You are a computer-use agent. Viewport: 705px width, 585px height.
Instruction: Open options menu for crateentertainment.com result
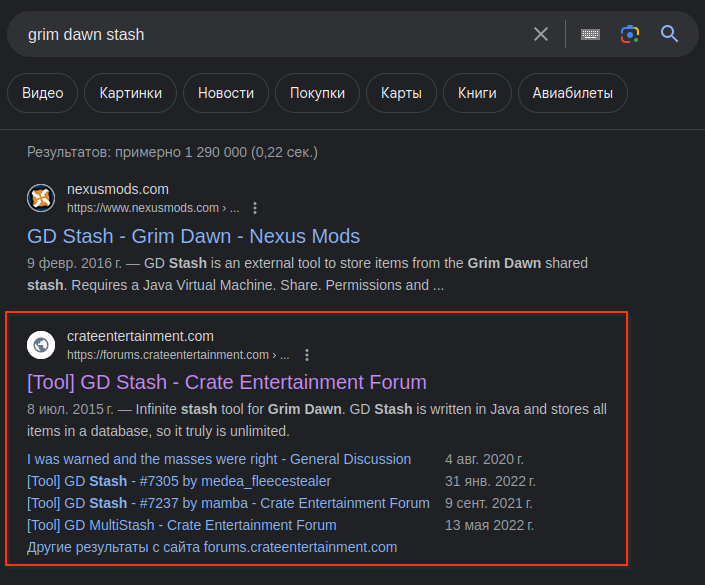(307, 355)
